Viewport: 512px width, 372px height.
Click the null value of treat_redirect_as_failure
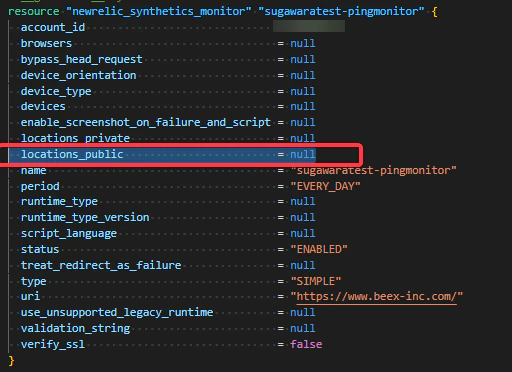303,265
